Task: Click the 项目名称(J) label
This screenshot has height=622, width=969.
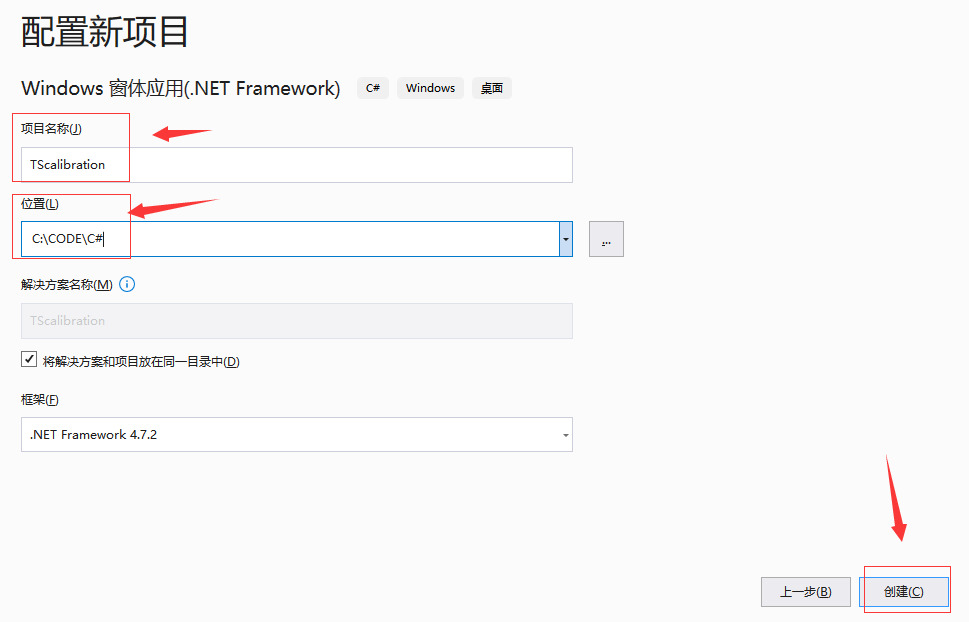Action: [51, 129]
